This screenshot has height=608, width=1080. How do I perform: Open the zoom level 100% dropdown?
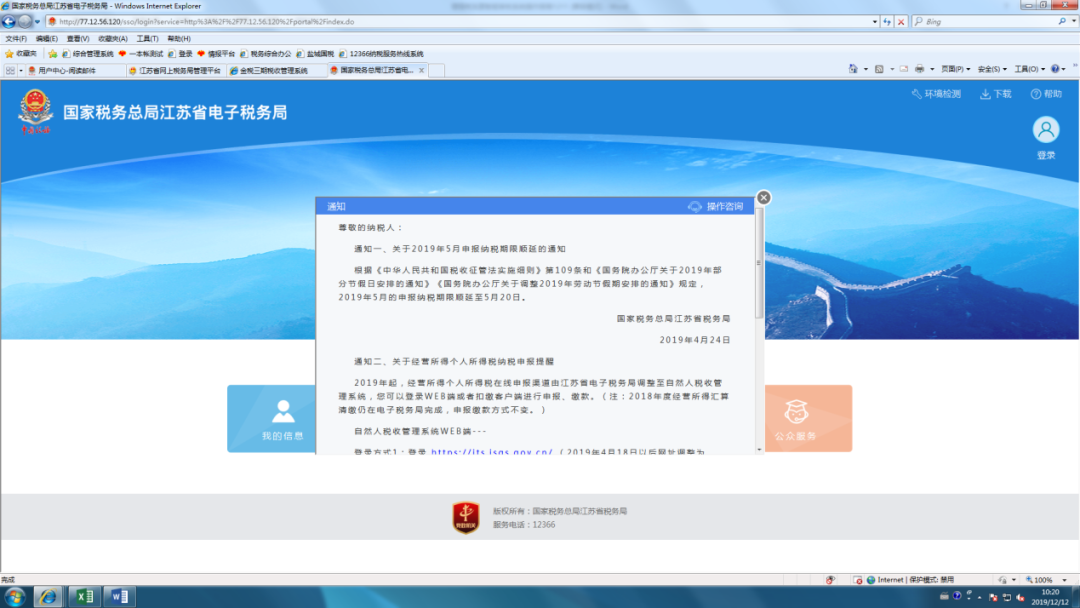point(1066,580)
